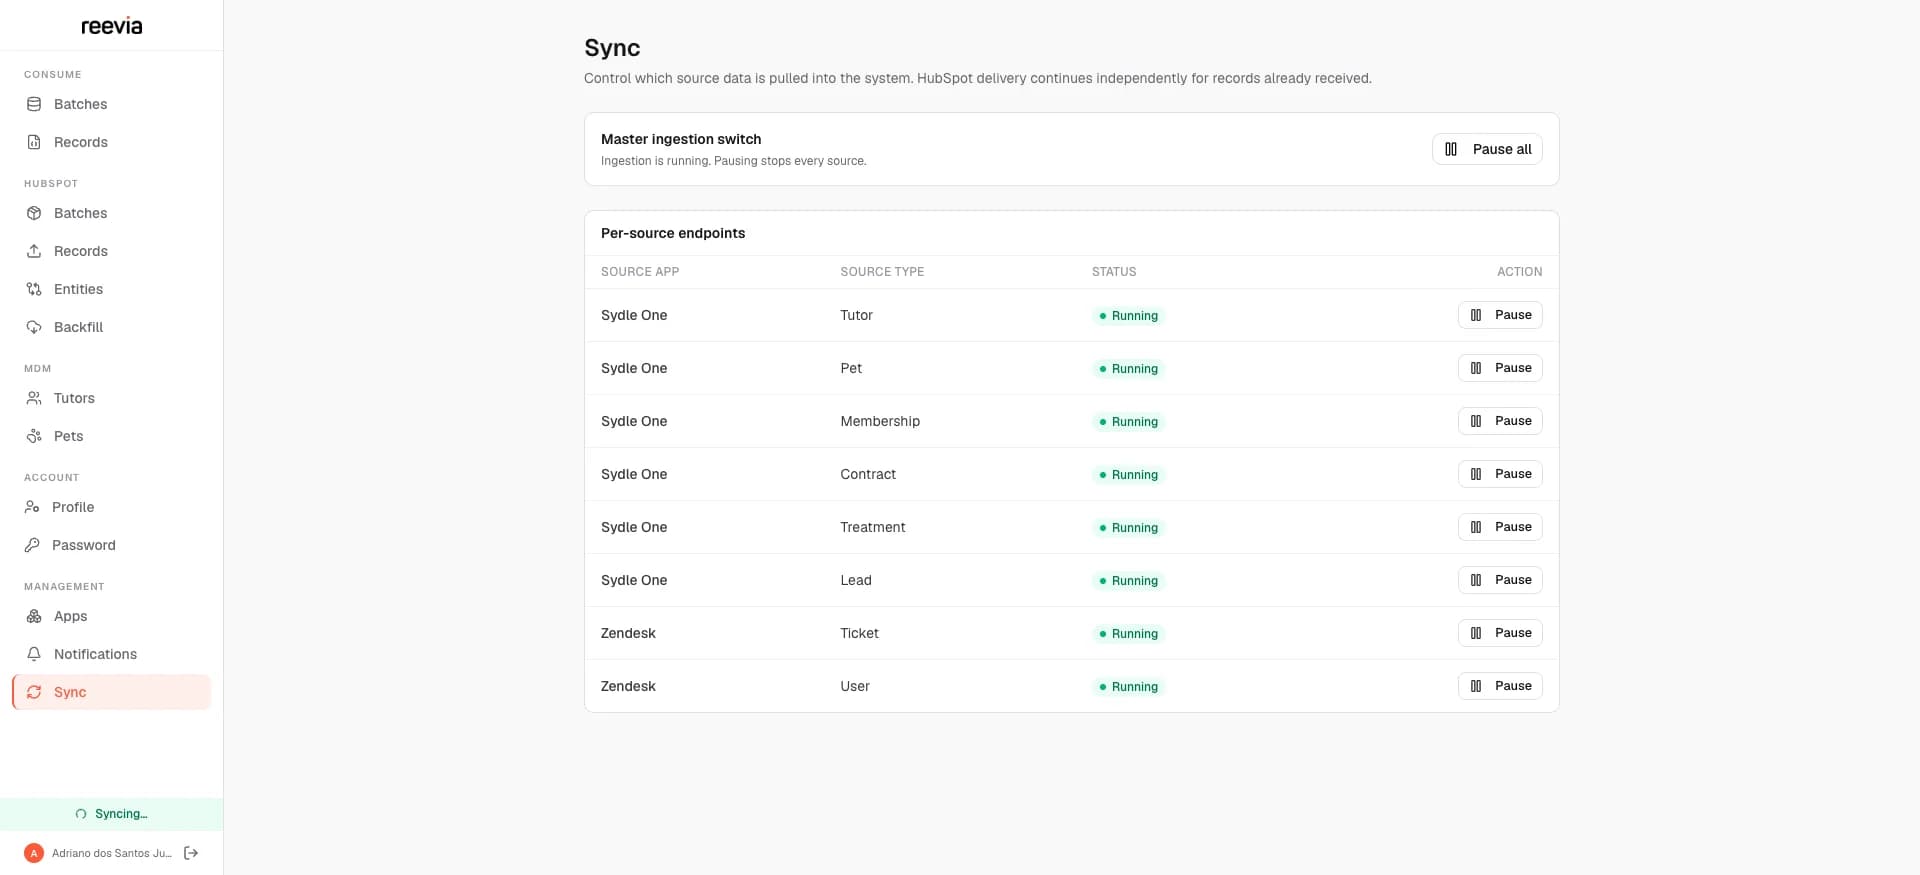Viewport: 1920px width, 875px height.
Task: Click the 'Per-source endpoints' heading
Action: coord(673,233)
